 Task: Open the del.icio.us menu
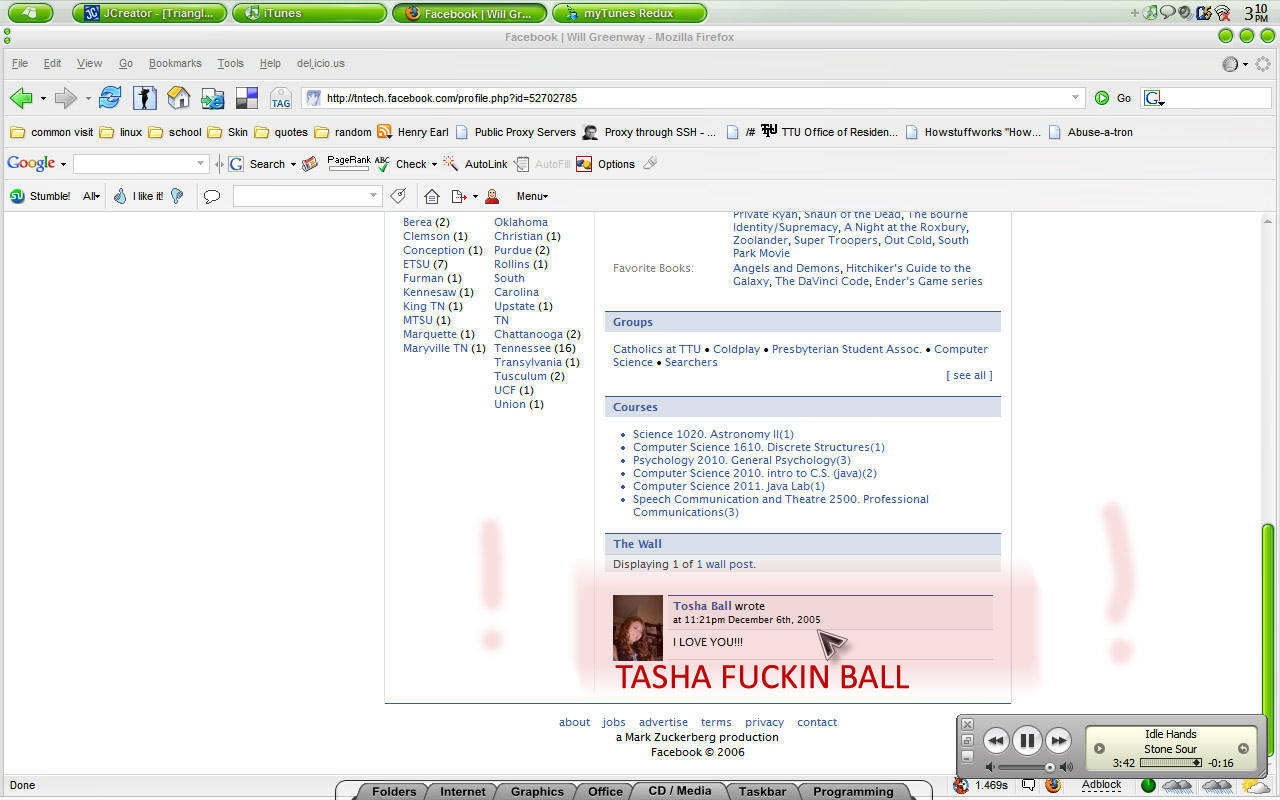click(x=321, y=63)
